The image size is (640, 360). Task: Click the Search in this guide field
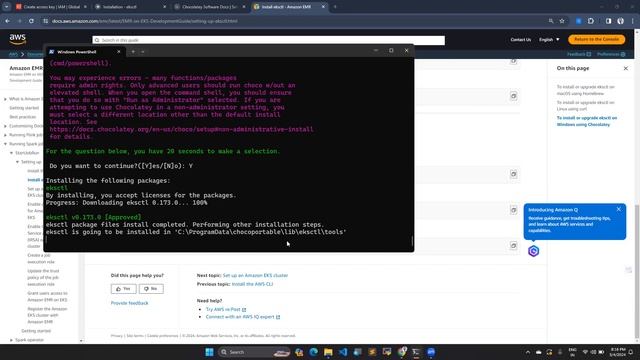pos(269,40)
